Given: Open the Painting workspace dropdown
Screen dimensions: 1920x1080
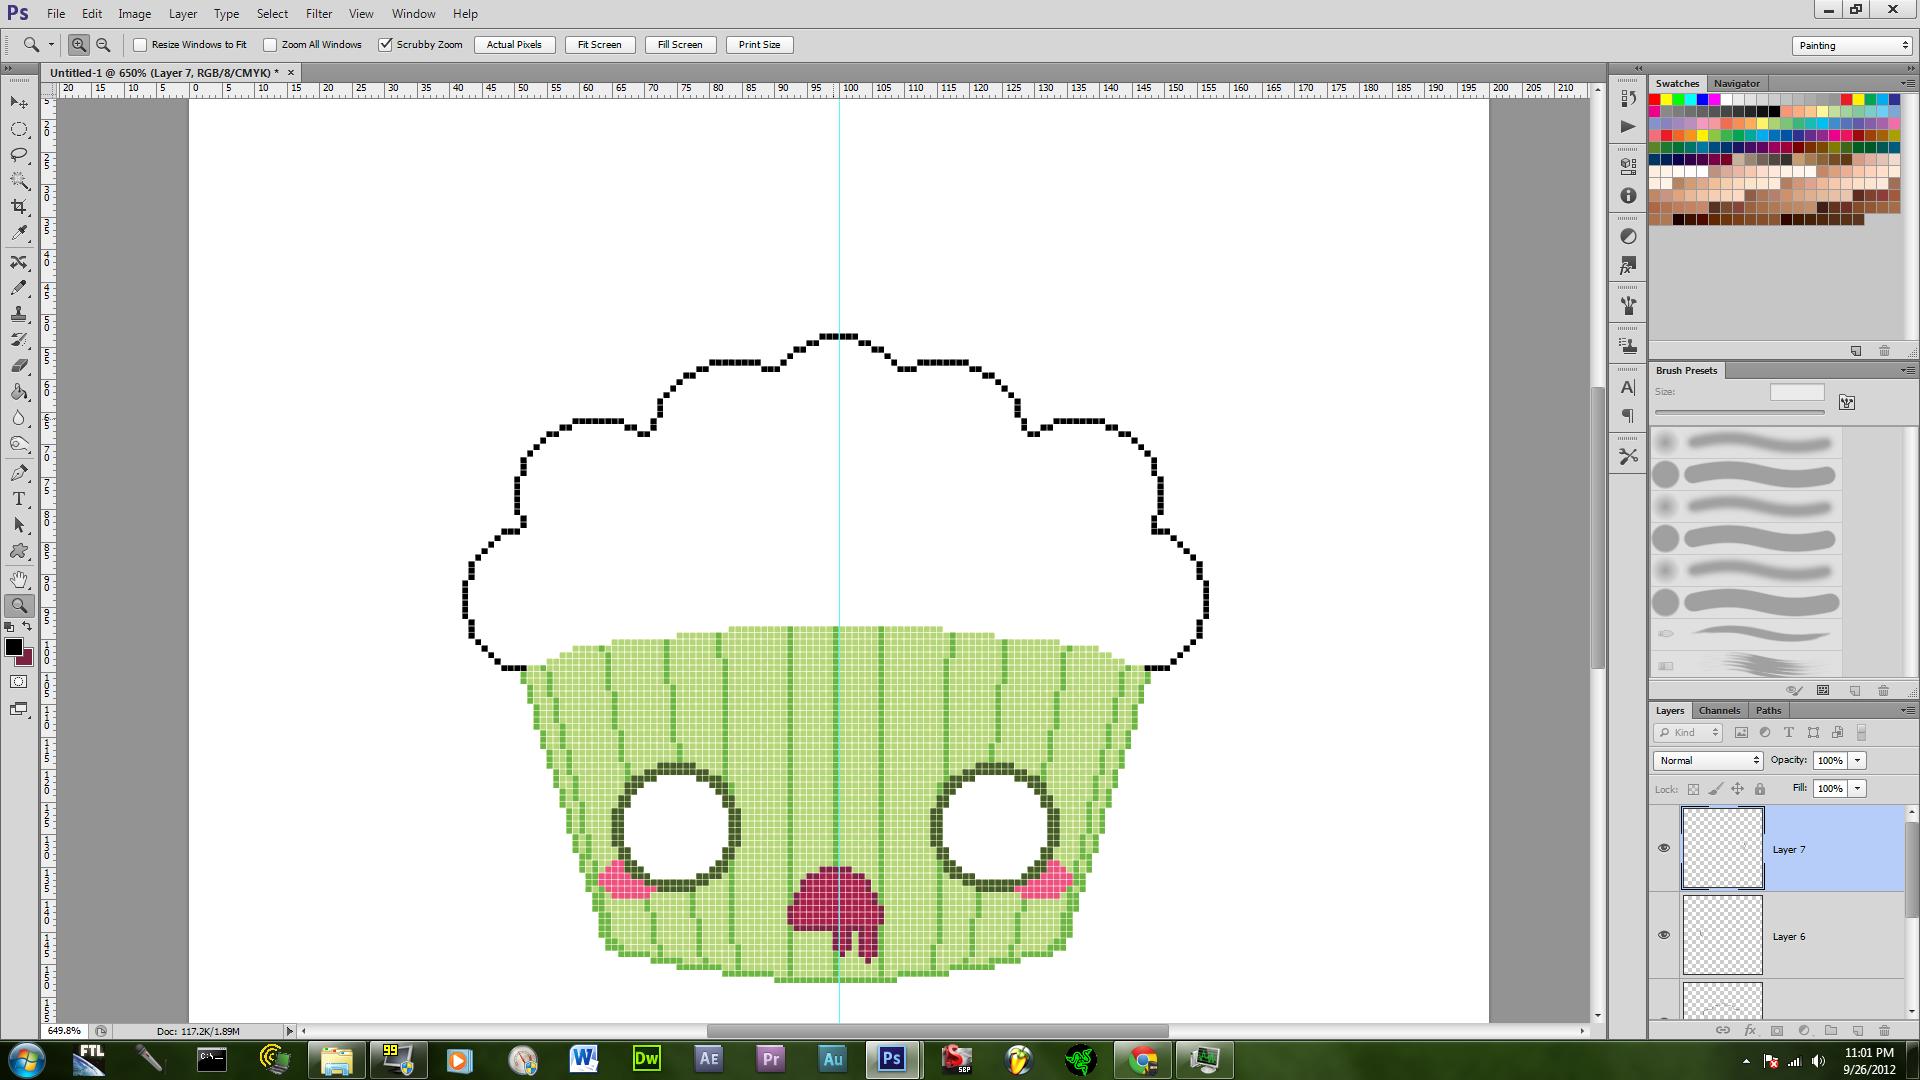Looking at the screenshot, I should (x=1852, y=45).
